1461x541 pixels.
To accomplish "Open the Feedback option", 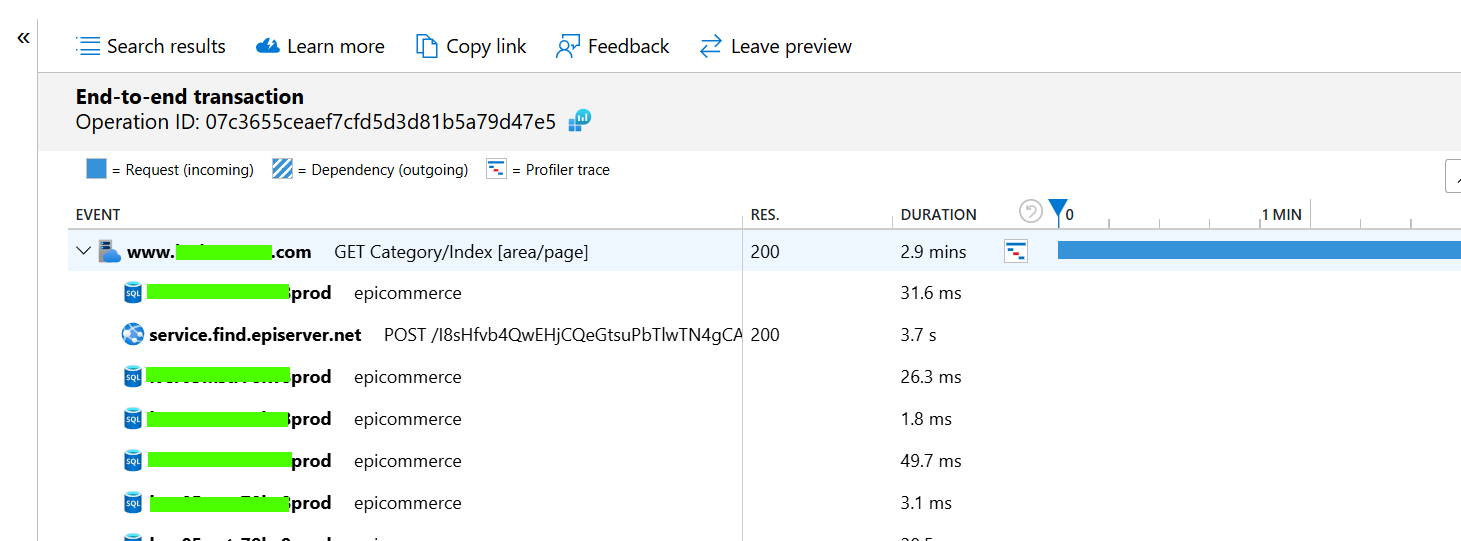I will [x=612, y=46].
